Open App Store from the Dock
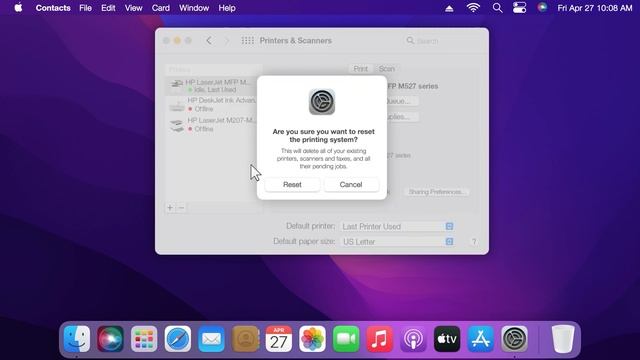The height and width of the screenshot is (360, 640). (x=480, y=339)
